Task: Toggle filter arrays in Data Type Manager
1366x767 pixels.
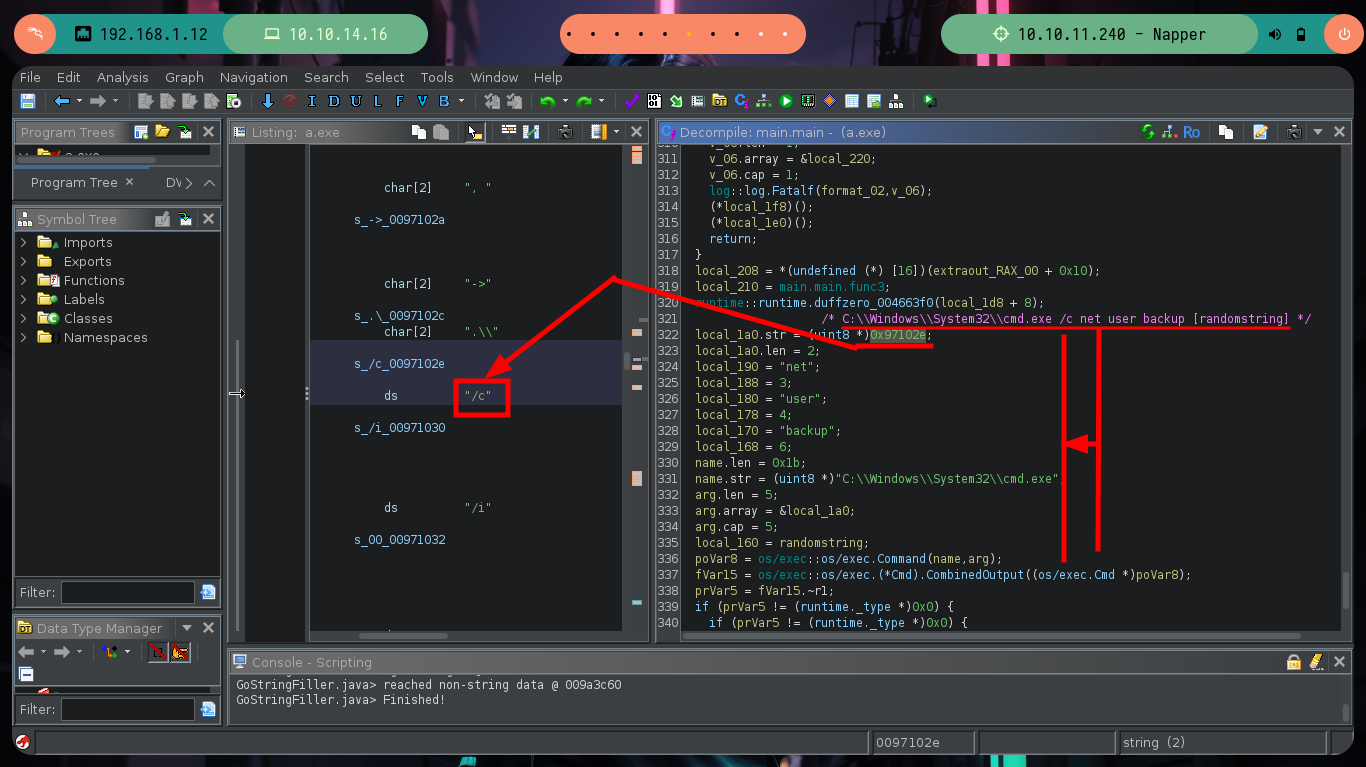Action: tap(158, 652)
